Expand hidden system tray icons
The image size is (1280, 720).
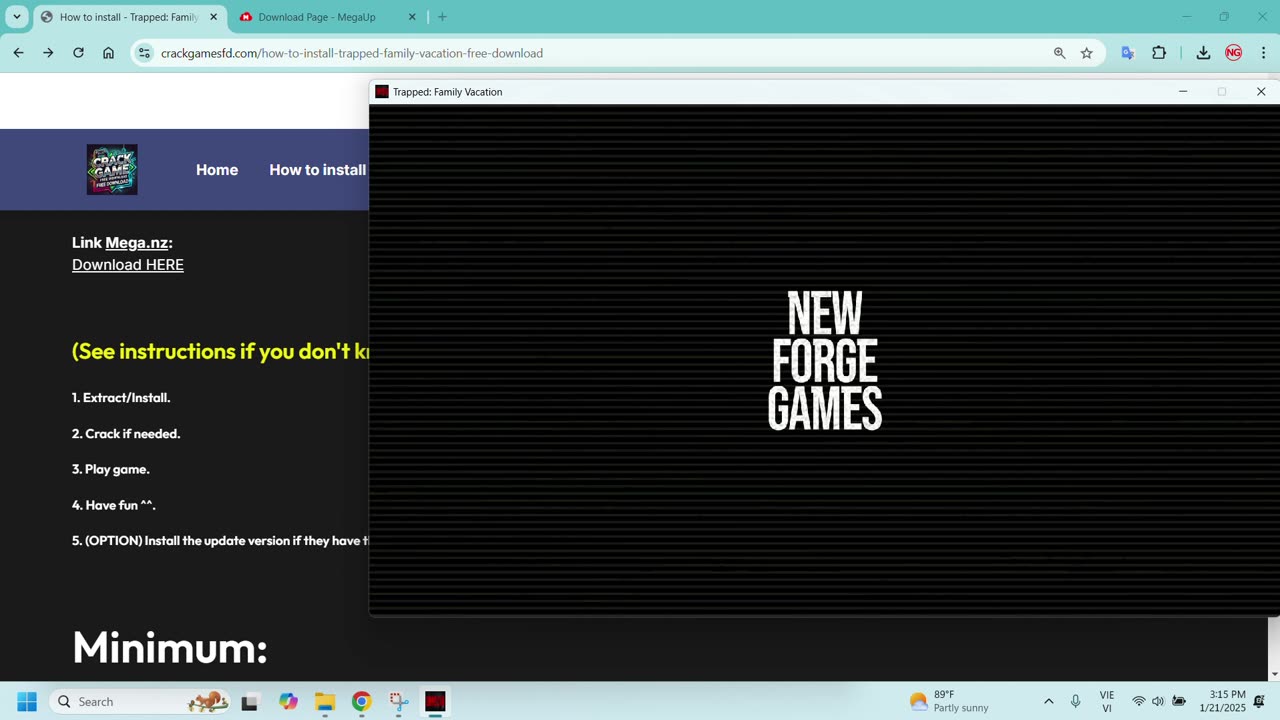(x=1048, y=701)
